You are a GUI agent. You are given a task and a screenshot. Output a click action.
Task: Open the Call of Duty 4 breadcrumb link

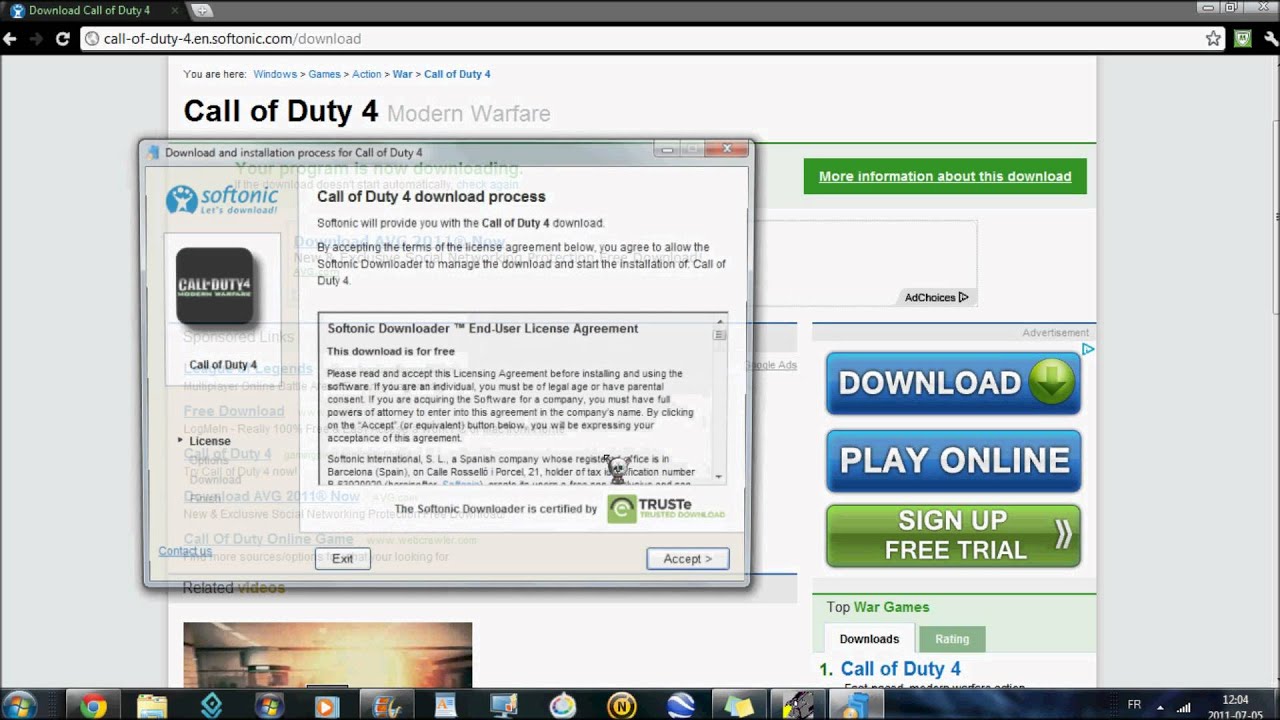457,74
